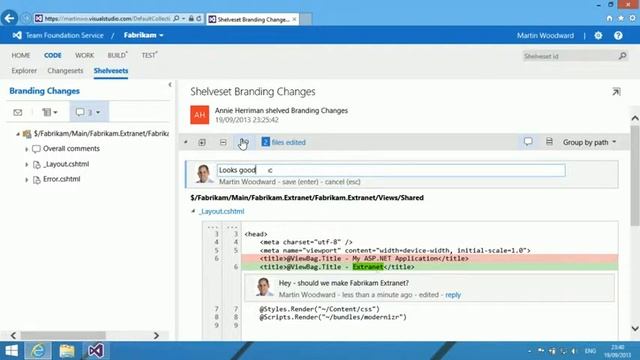Click the small collapse arrow in diff toolbar
640x360 pixels.
(186, 142)
